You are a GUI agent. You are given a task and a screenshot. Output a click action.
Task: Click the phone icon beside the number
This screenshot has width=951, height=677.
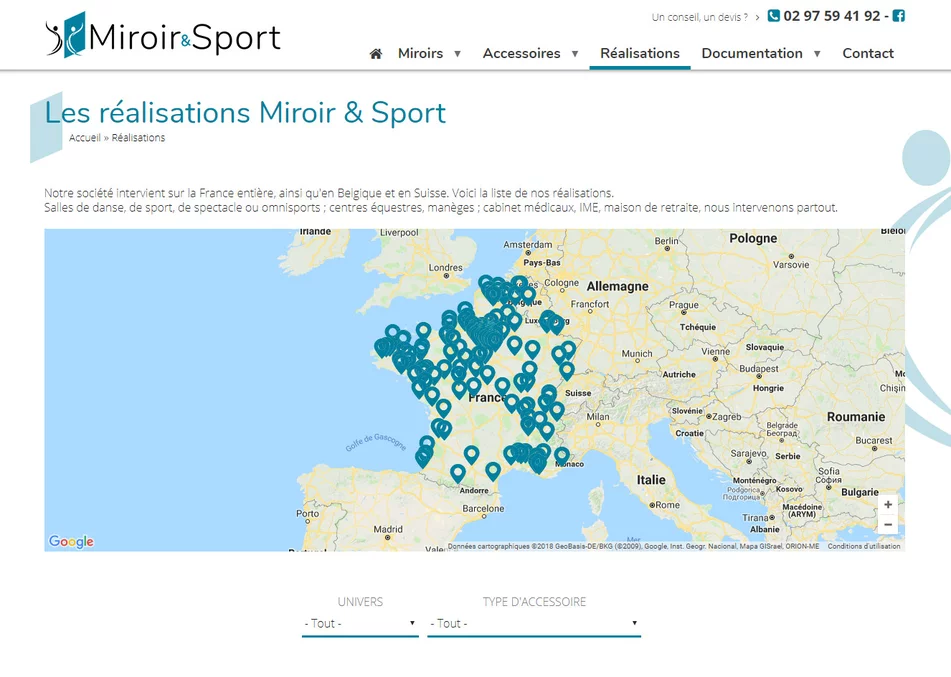(x=773, y=16)
